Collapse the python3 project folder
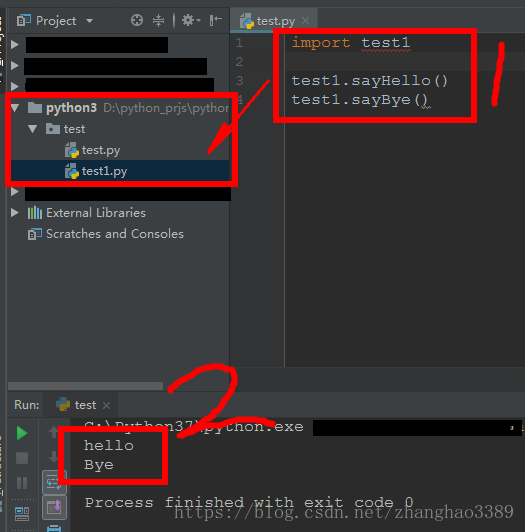 pyautogui.click(x=15, y=108)
